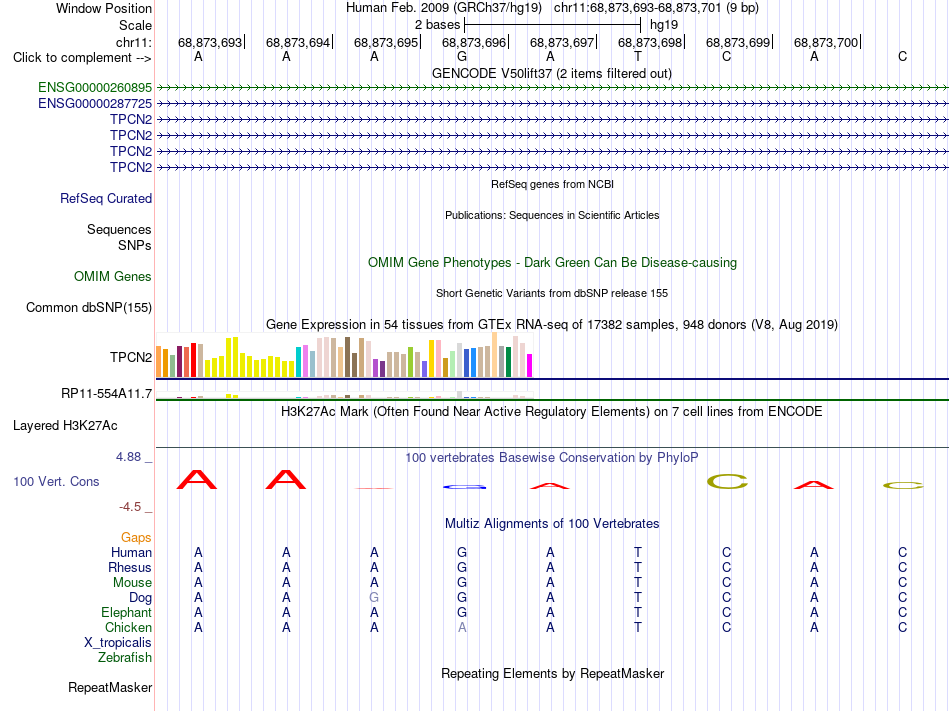Select the Elephant species label

point(126,612)
